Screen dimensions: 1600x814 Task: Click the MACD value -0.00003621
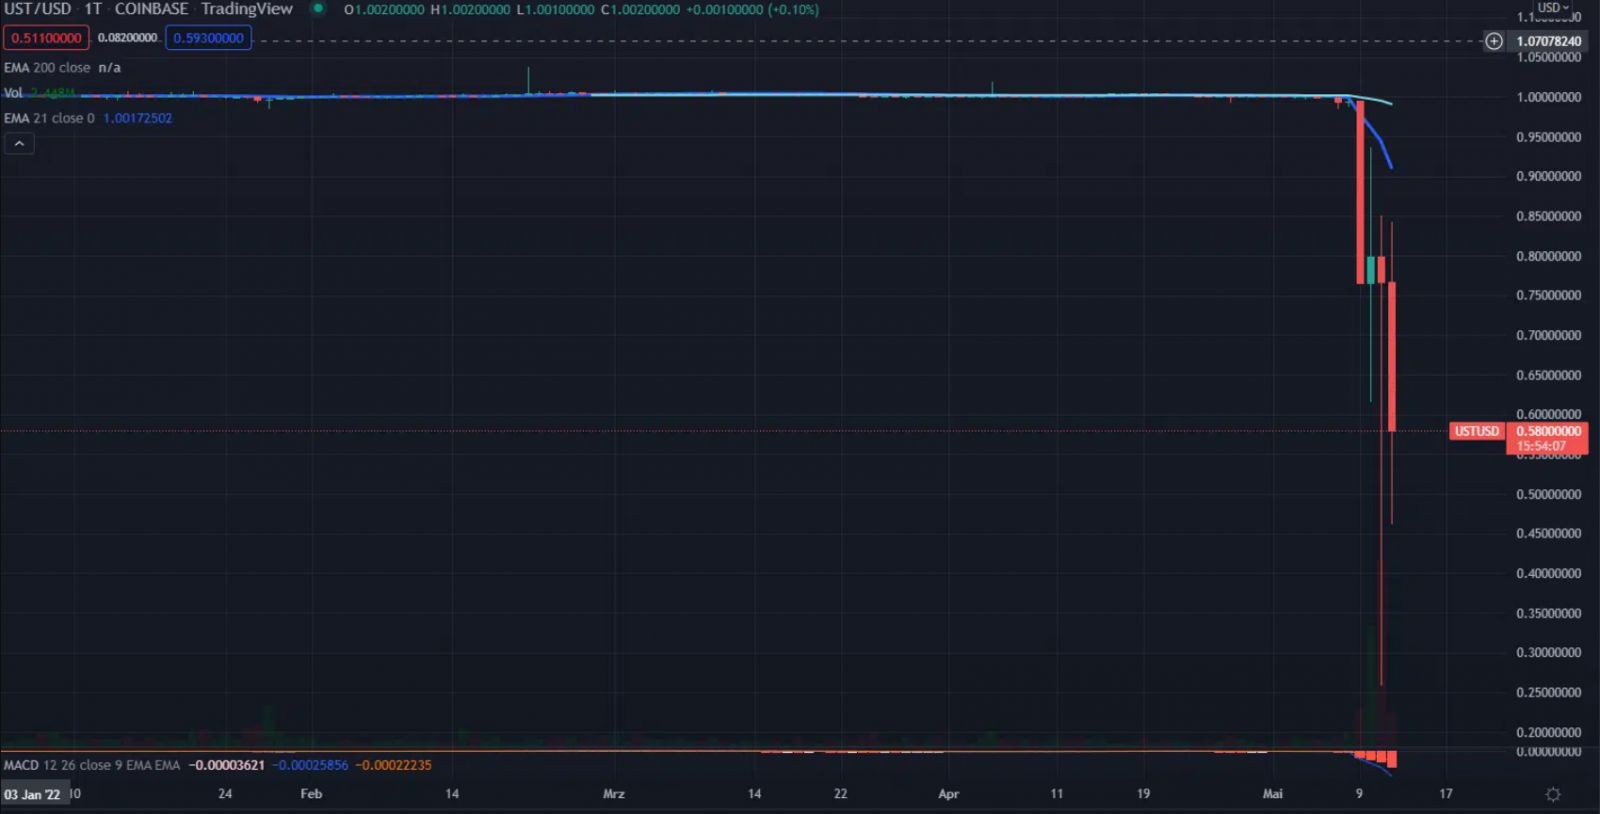point(227,765)
